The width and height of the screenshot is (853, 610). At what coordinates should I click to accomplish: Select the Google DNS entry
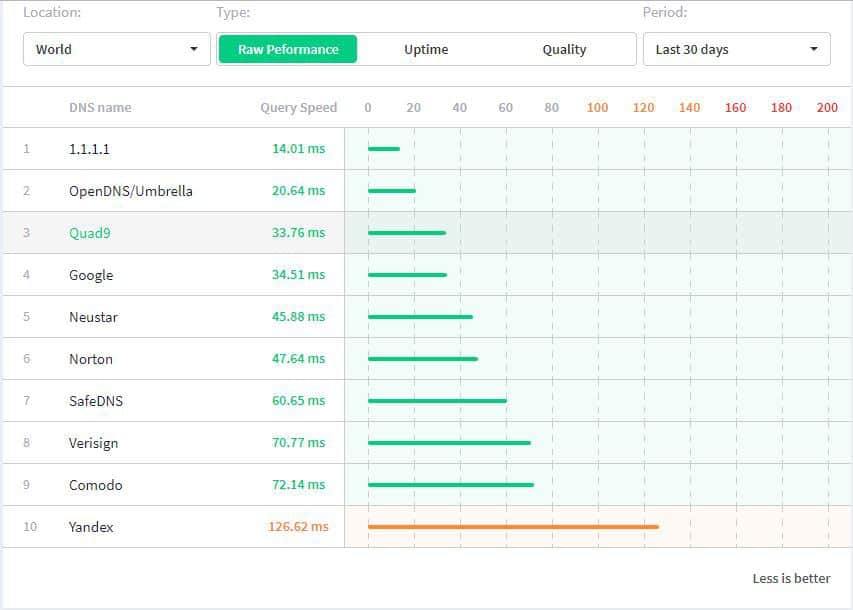(x=91, y=275)
